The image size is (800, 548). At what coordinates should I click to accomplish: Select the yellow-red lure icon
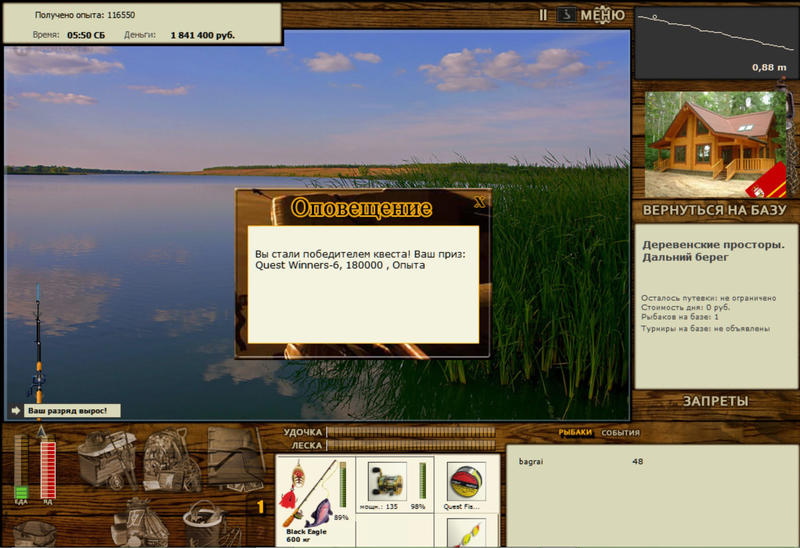(466, 533)
